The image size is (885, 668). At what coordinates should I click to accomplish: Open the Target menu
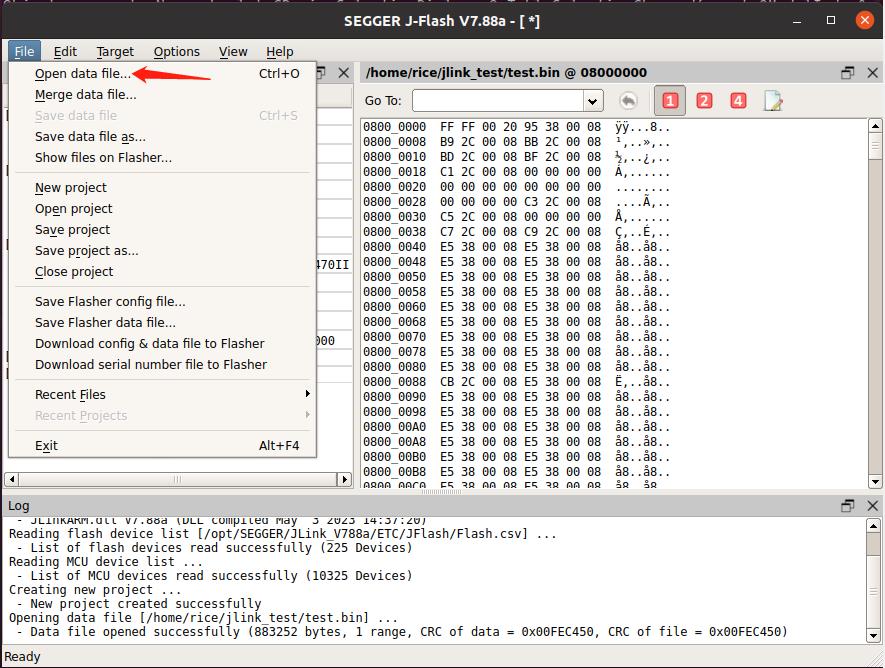tap(115, 51)
